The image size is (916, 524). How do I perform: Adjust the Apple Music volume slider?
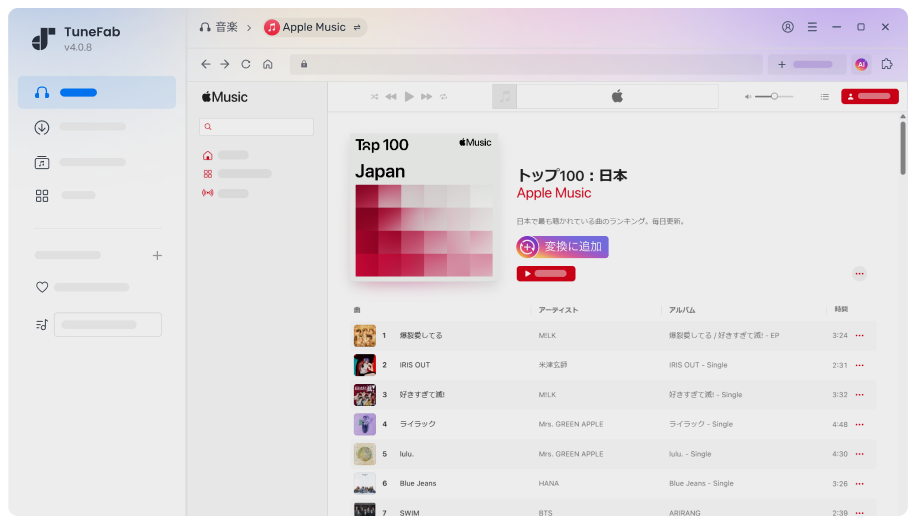point(772,97)
